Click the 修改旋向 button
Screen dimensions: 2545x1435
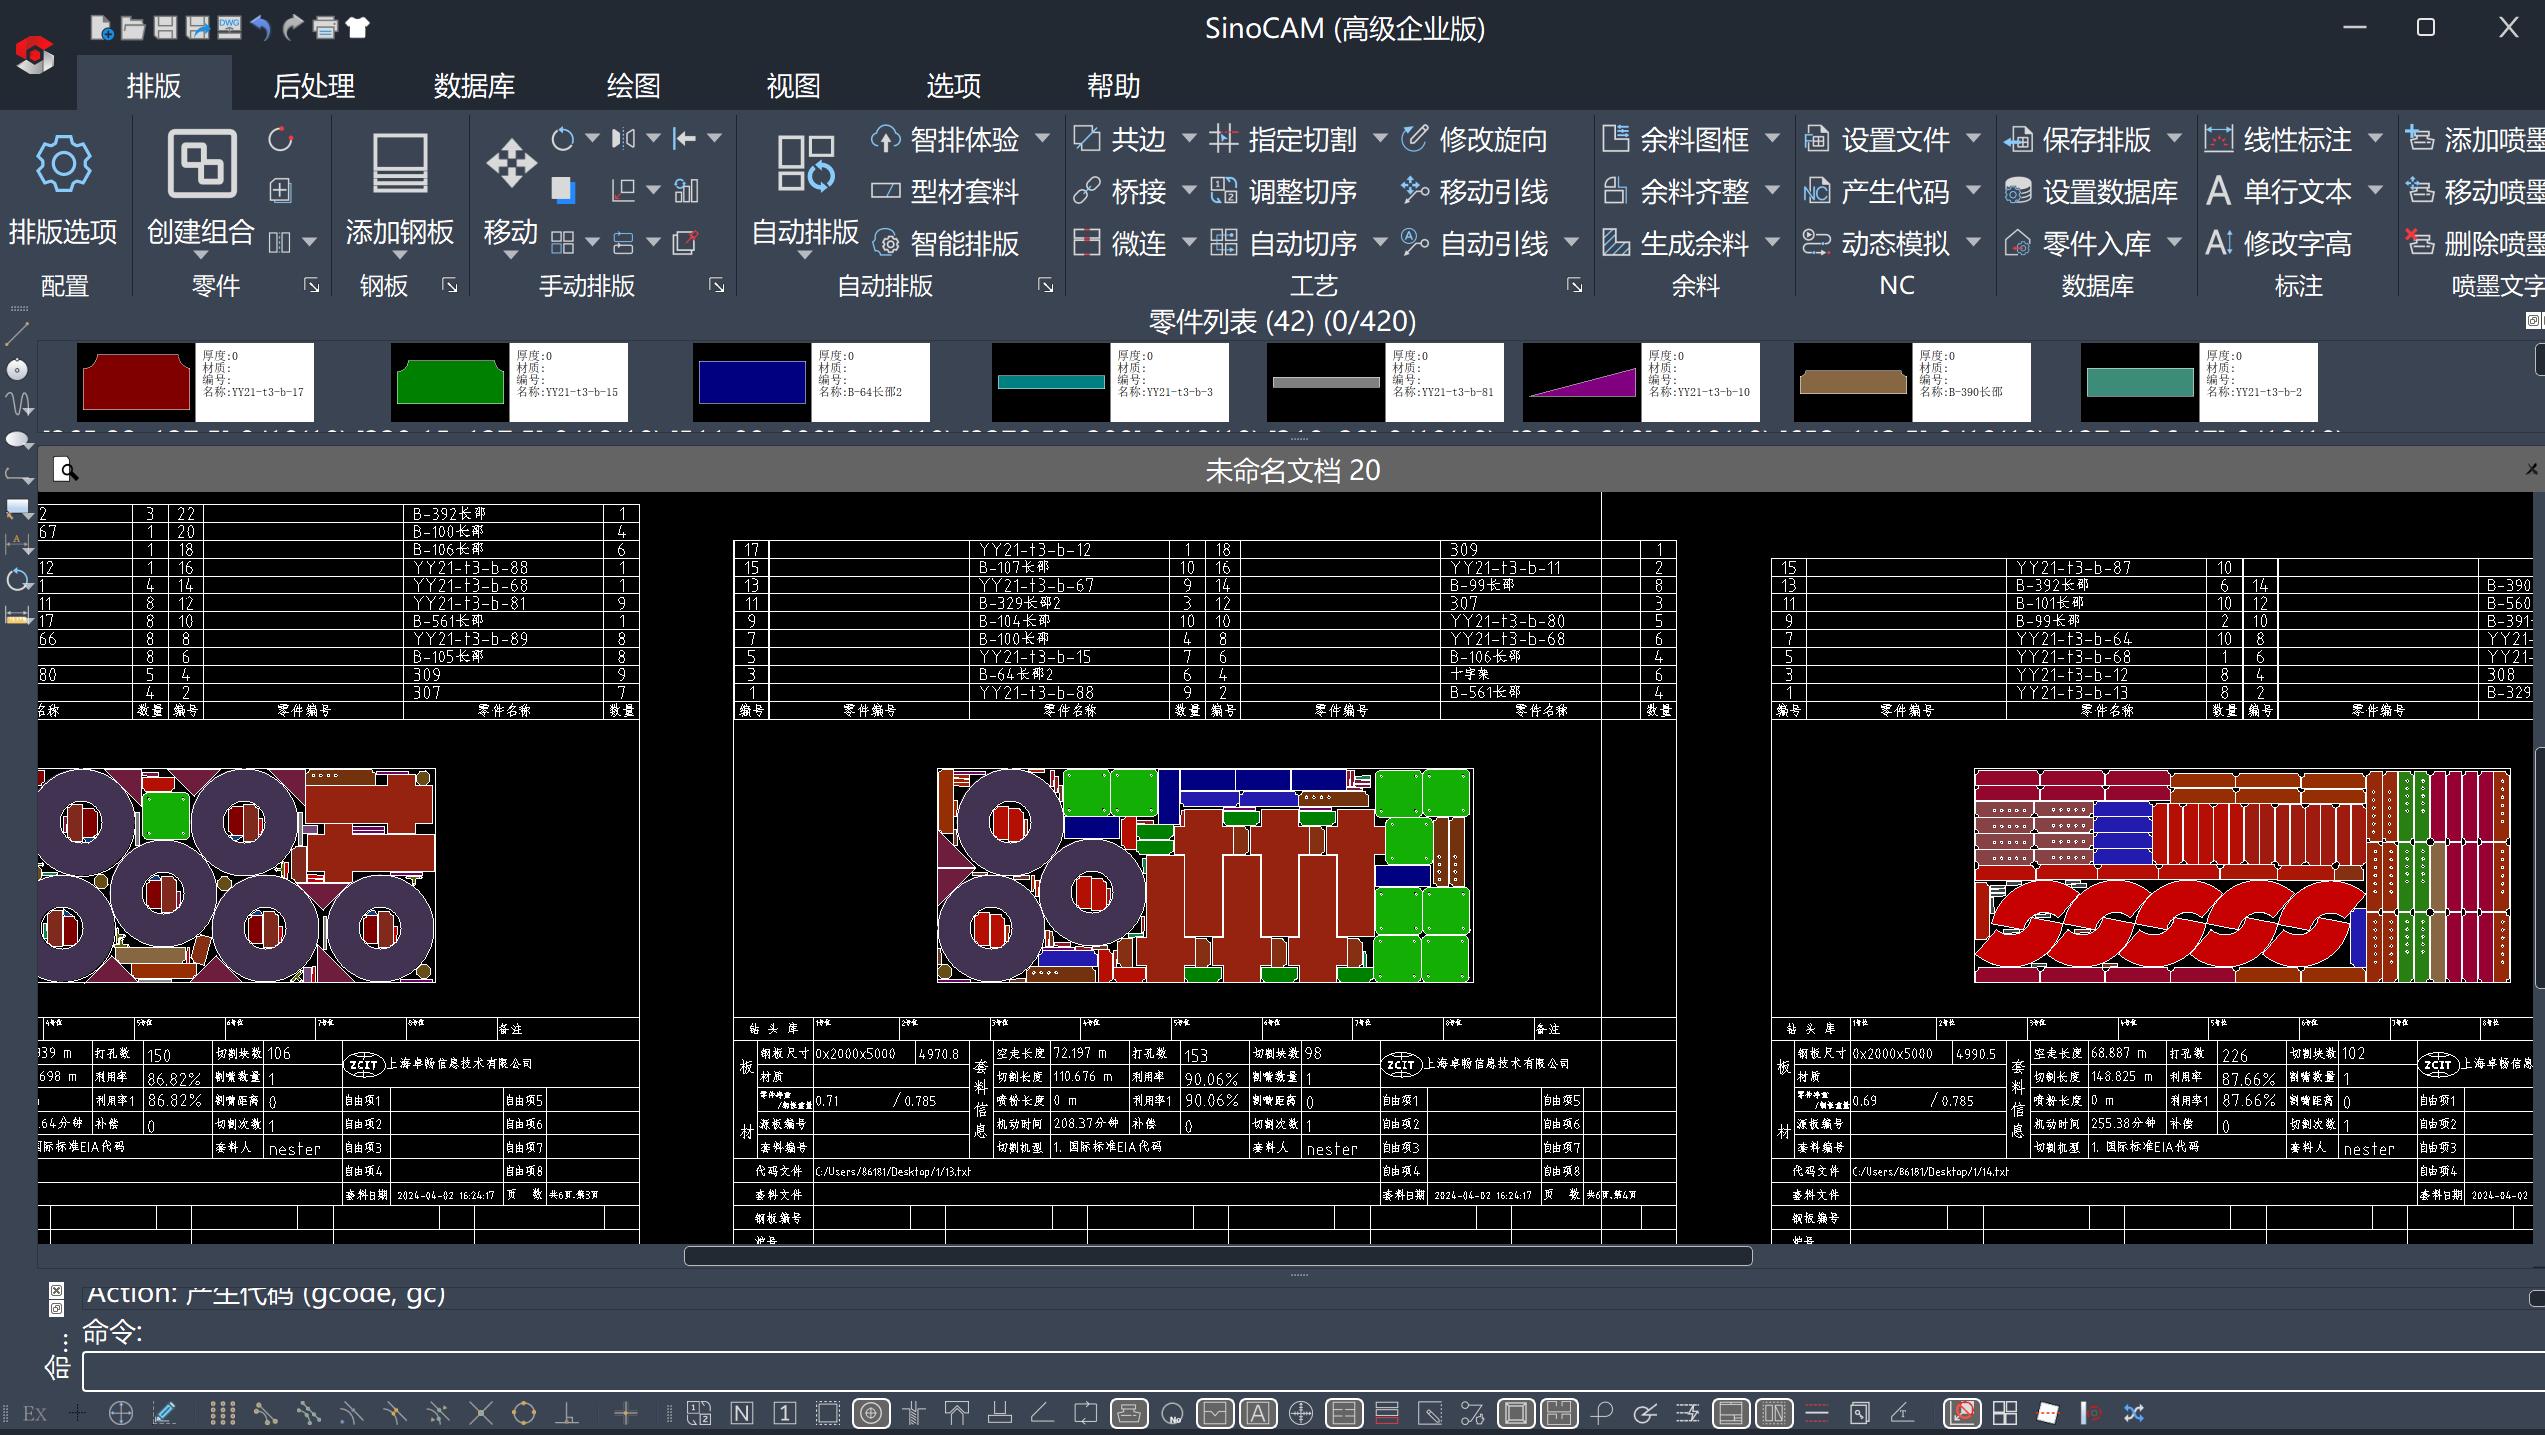click(x=1475, y=139)
